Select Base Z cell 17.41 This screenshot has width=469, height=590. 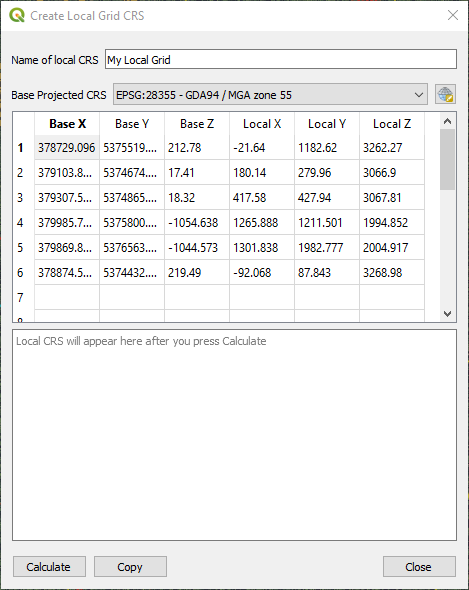(197, 172)
